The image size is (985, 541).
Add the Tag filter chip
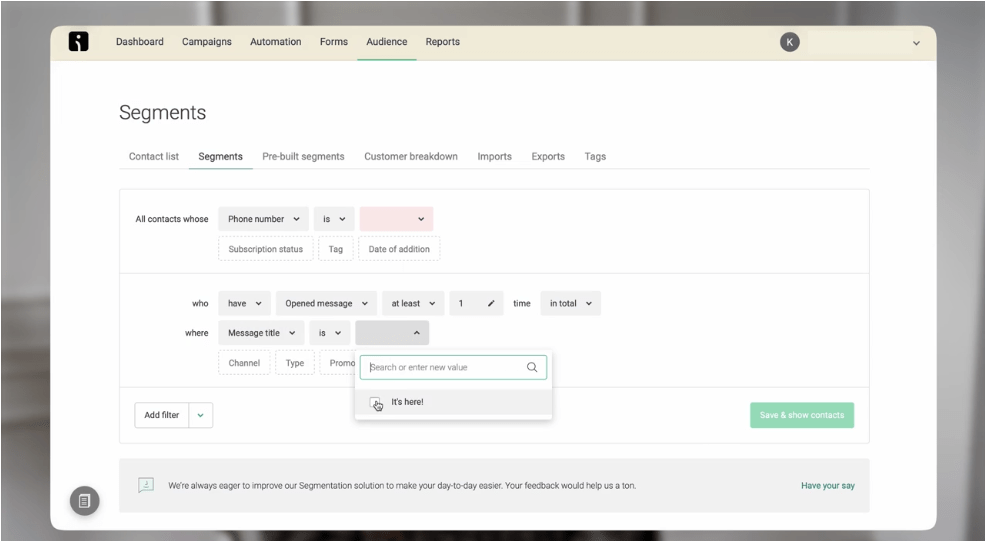335,249
